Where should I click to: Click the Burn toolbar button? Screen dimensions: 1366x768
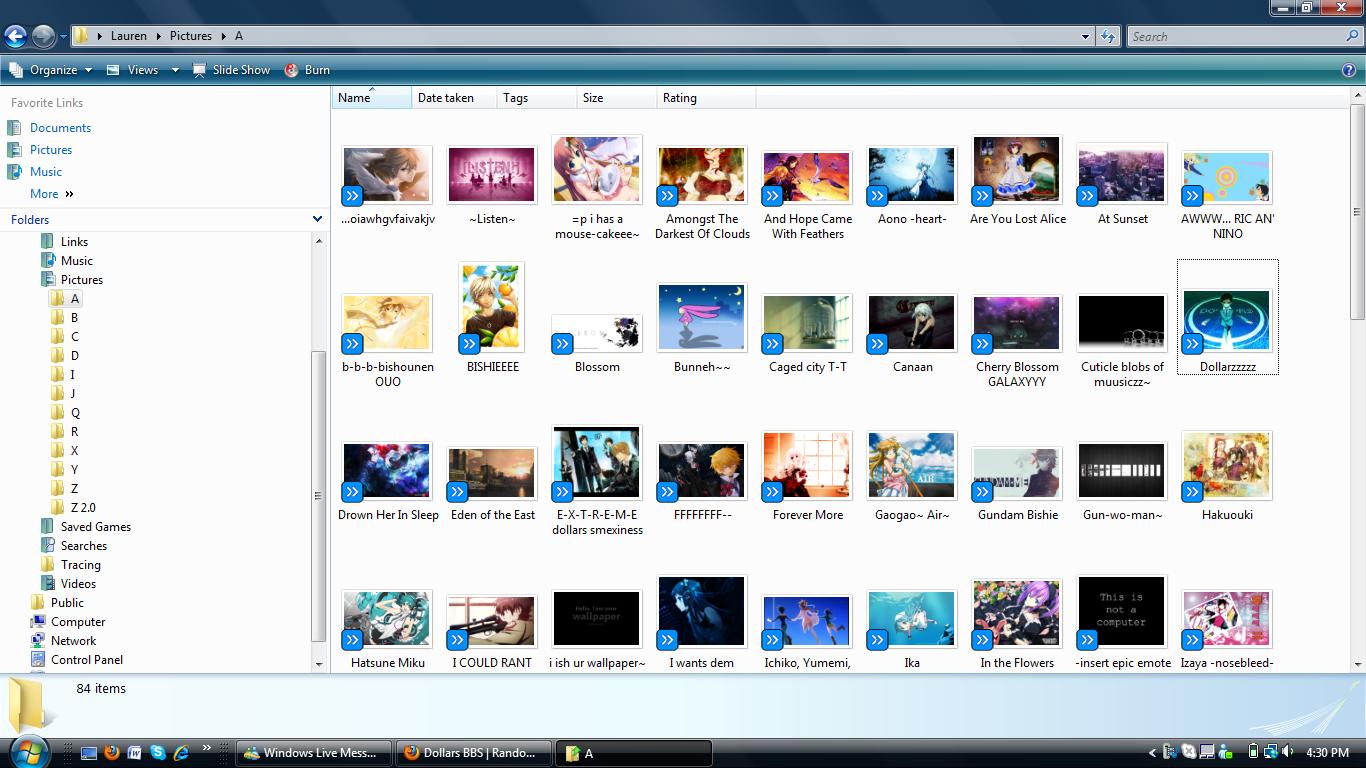[x=307, y=70]
